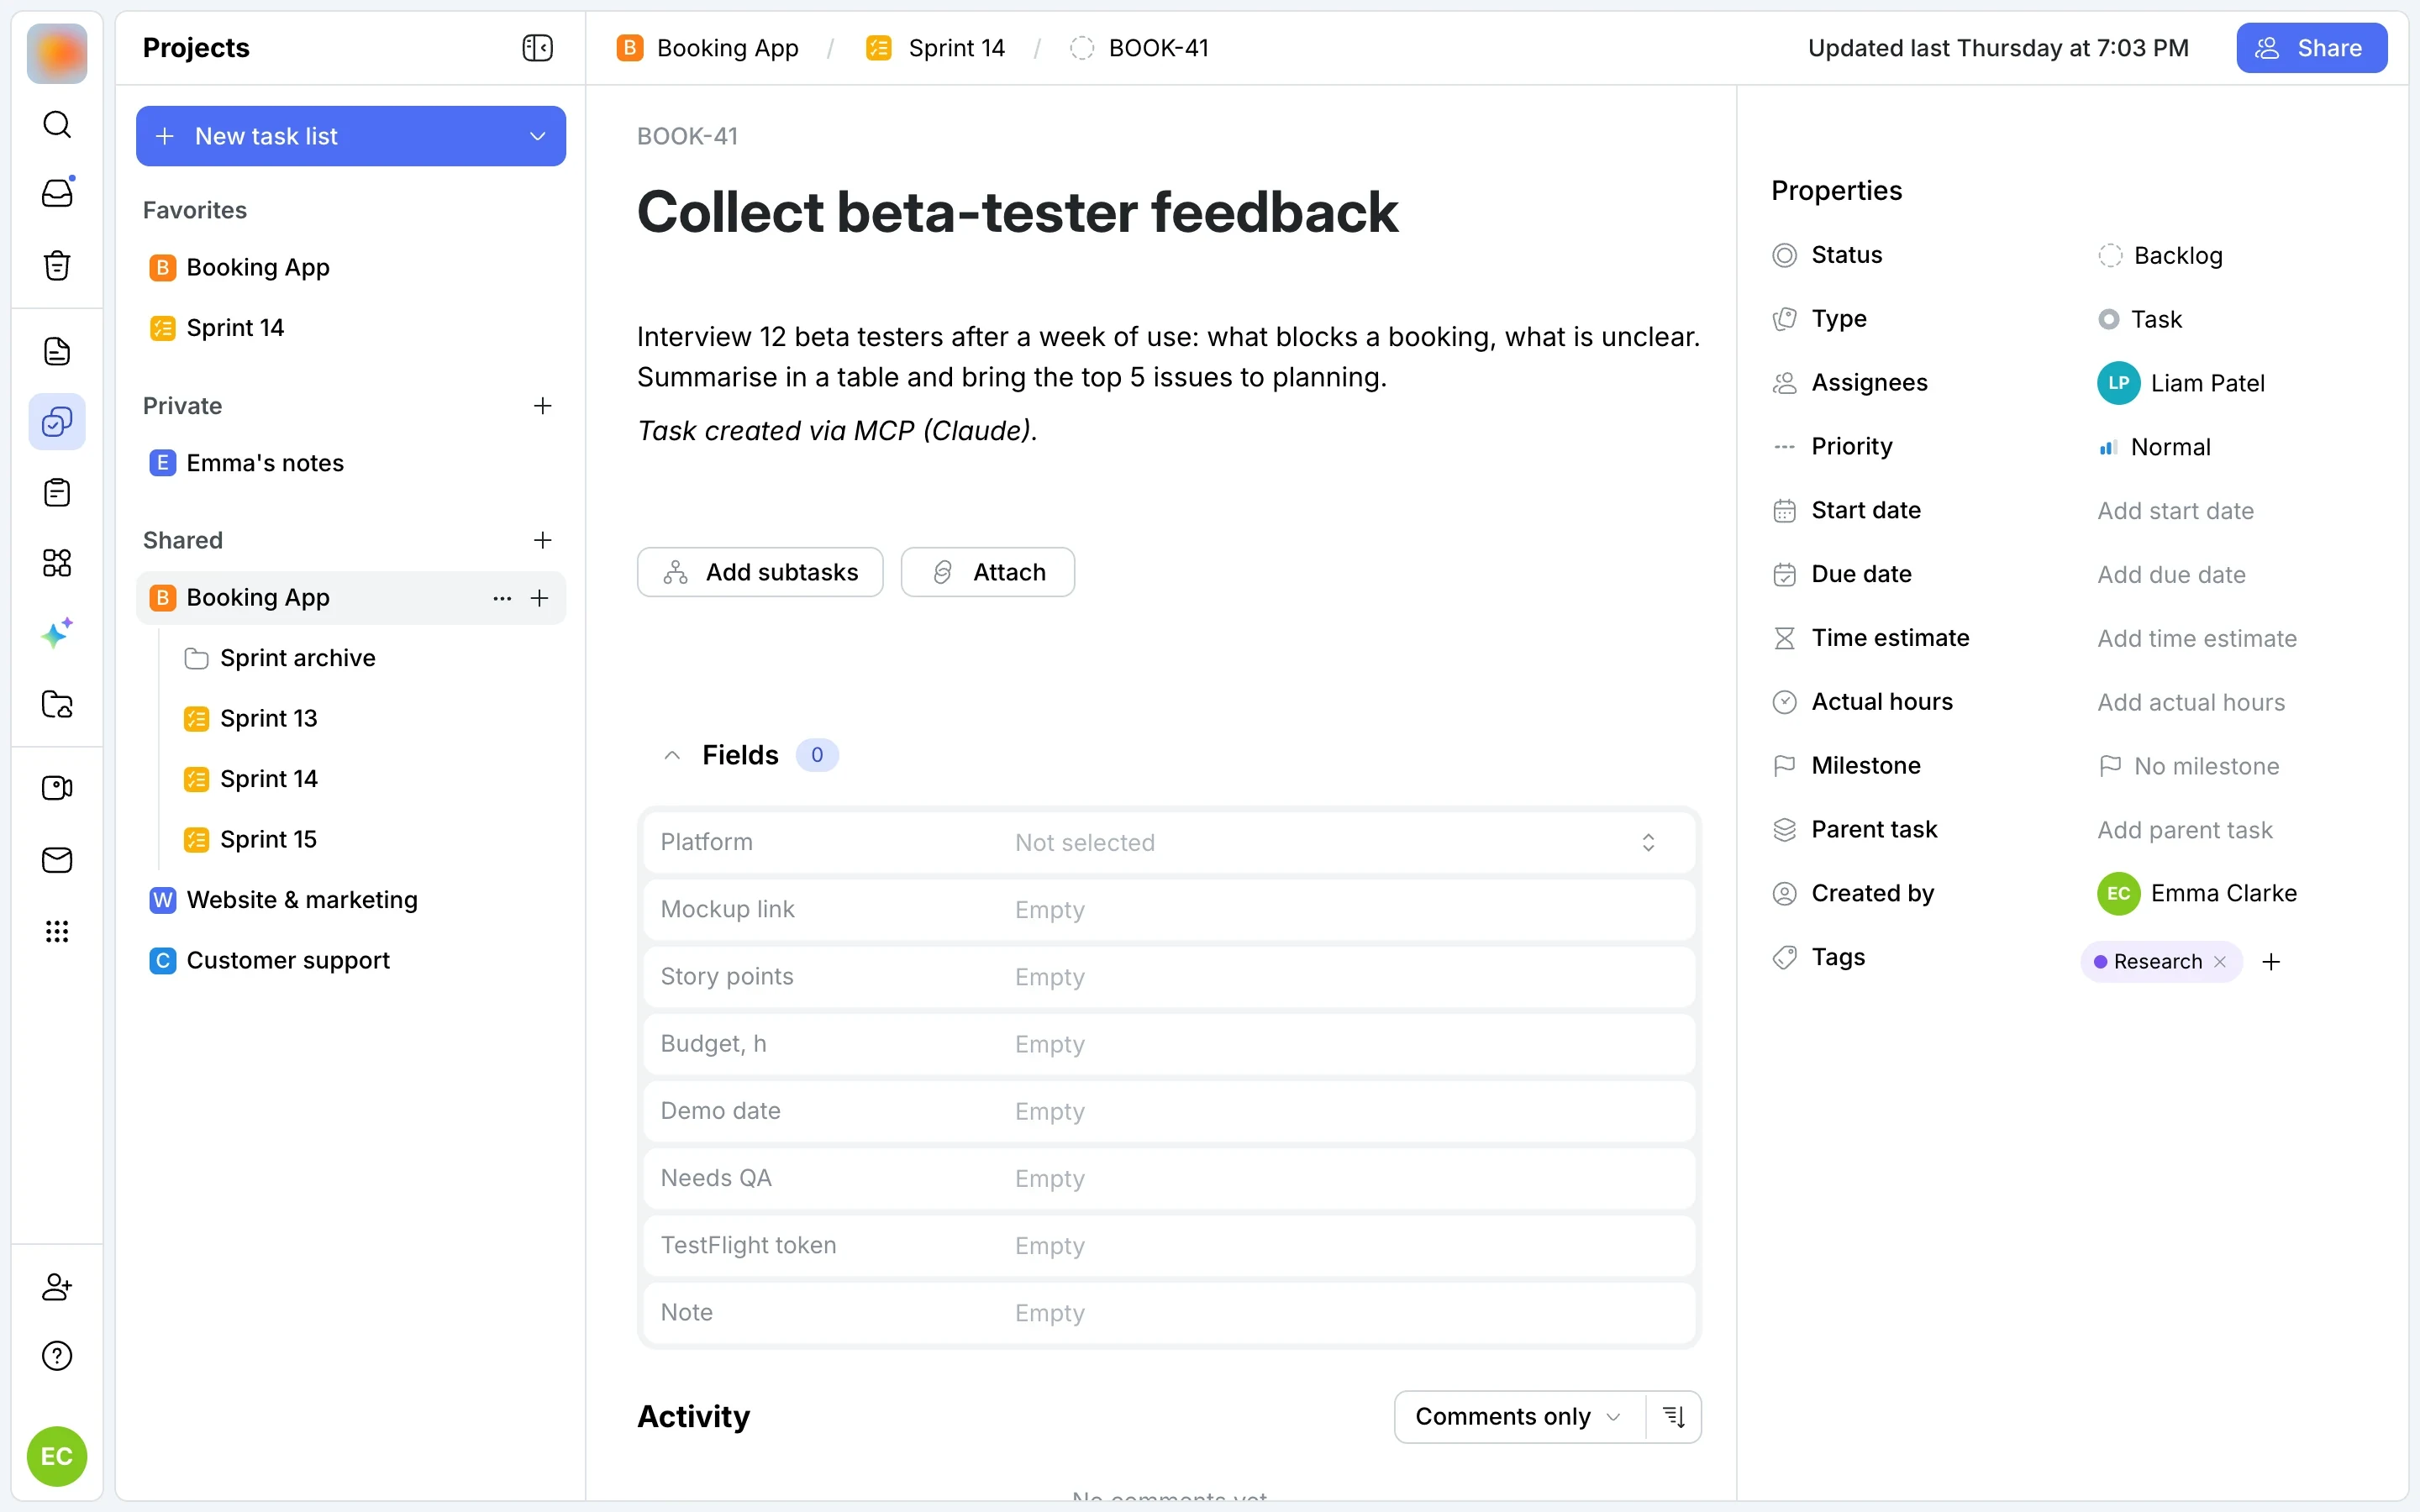Open the Booking App more options ellipsis
The height and width of the screenshot is (1512, 2420).
tap(502, 598)
